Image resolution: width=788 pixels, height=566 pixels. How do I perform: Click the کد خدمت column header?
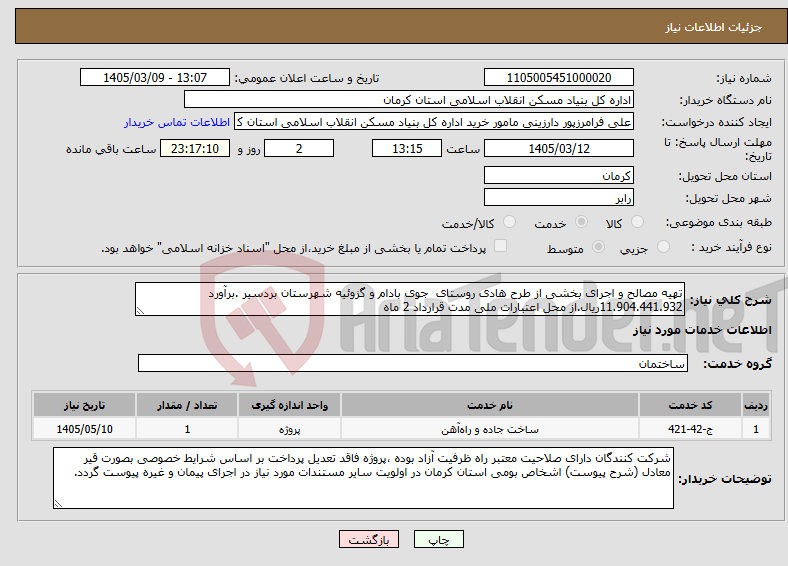pos(691,405)
